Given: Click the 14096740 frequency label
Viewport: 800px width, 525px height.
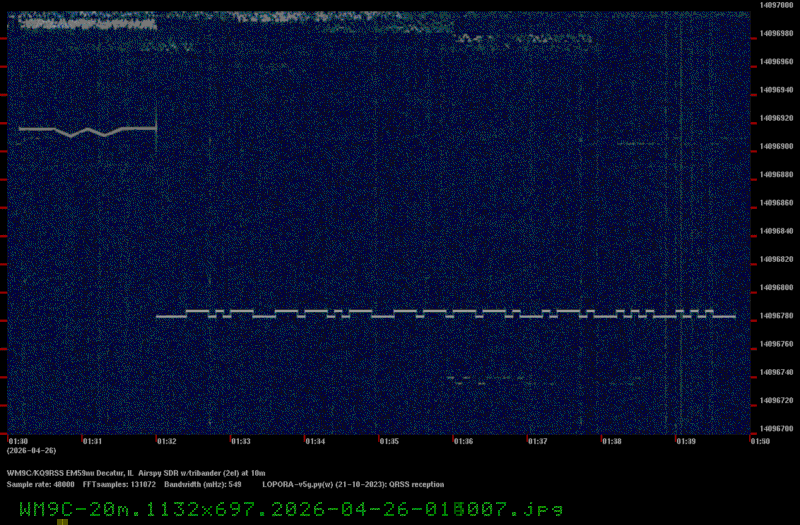Looking at the screenshot, I should tap(777, 372).
